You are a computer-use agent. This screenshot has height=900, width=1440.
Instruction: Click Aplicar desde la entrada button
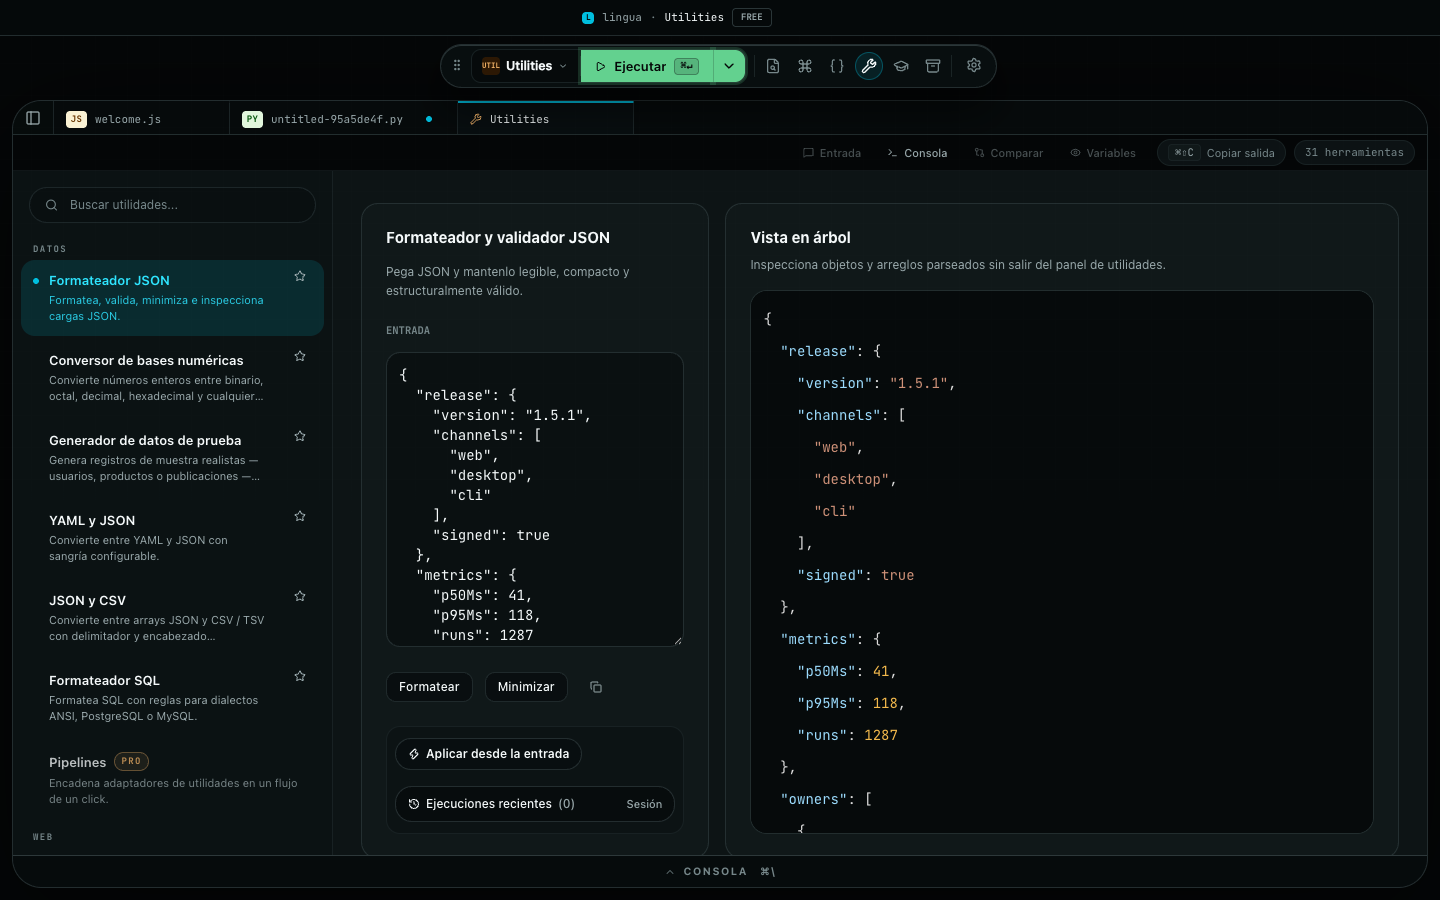(x=488, y=754)
